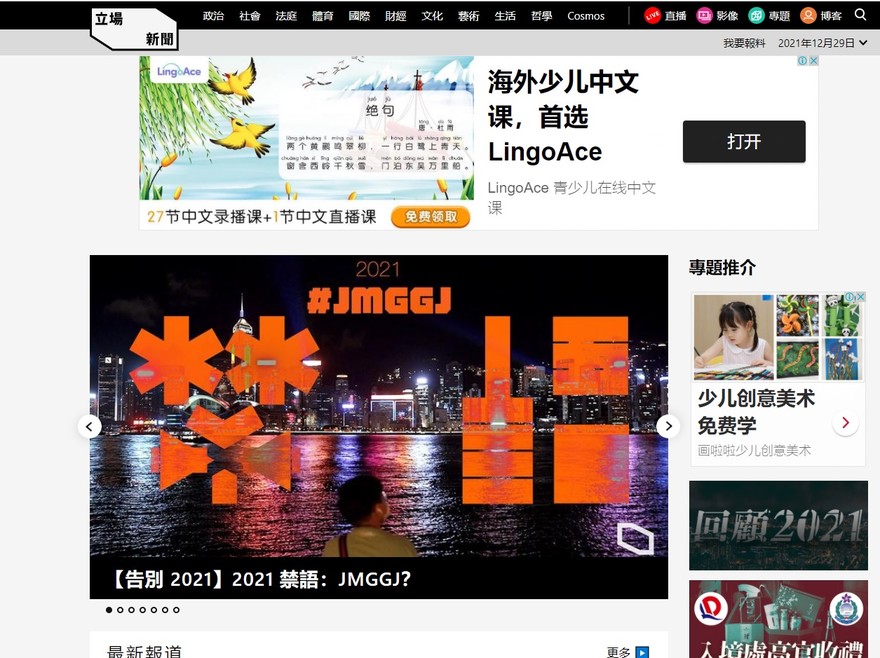Viewport: 880px width, 658px height.
Task: Click the search magnifier icon
Action: pyautogui.click(x=860, y=15)
